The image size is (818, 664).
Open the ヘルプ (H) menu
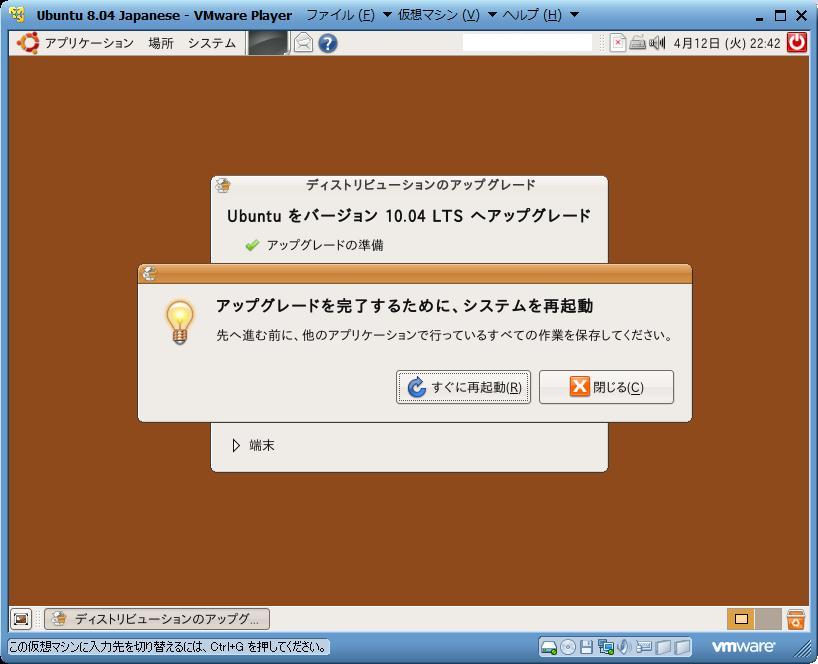[532, 15]
